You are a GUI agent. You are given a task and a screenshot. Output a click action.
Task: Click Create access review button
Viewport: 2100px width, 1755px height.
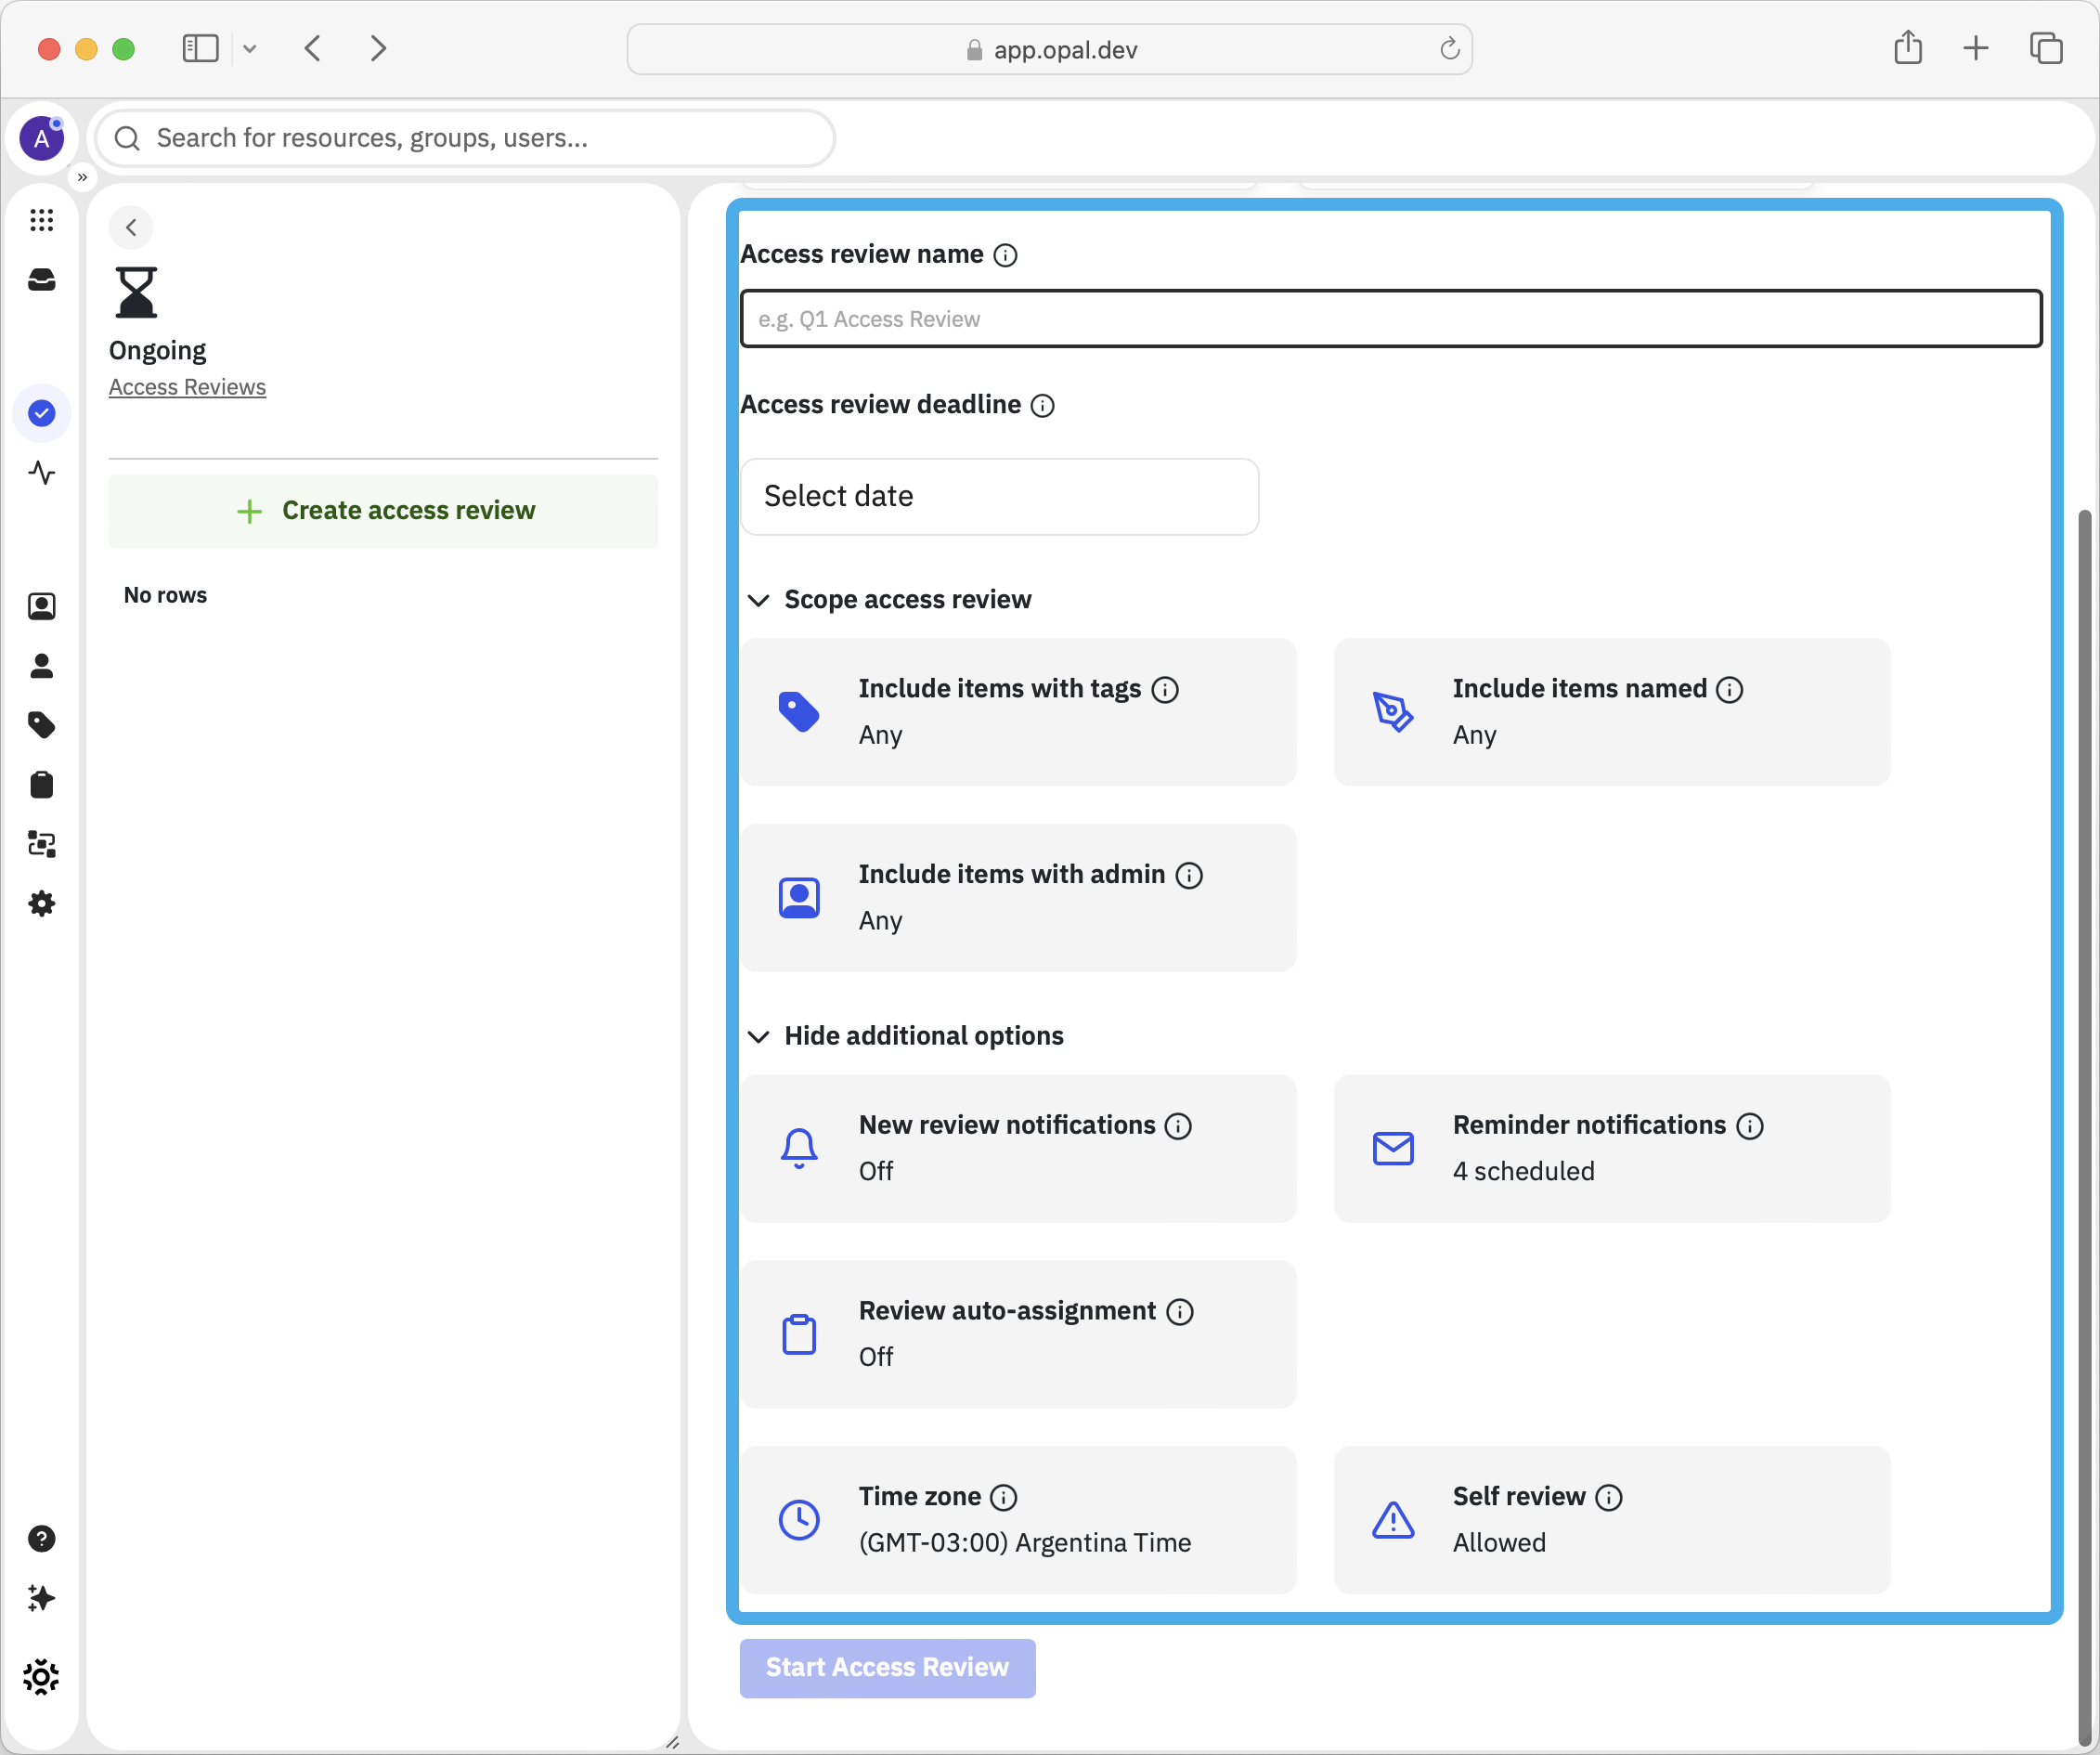(x=383, y=511)
